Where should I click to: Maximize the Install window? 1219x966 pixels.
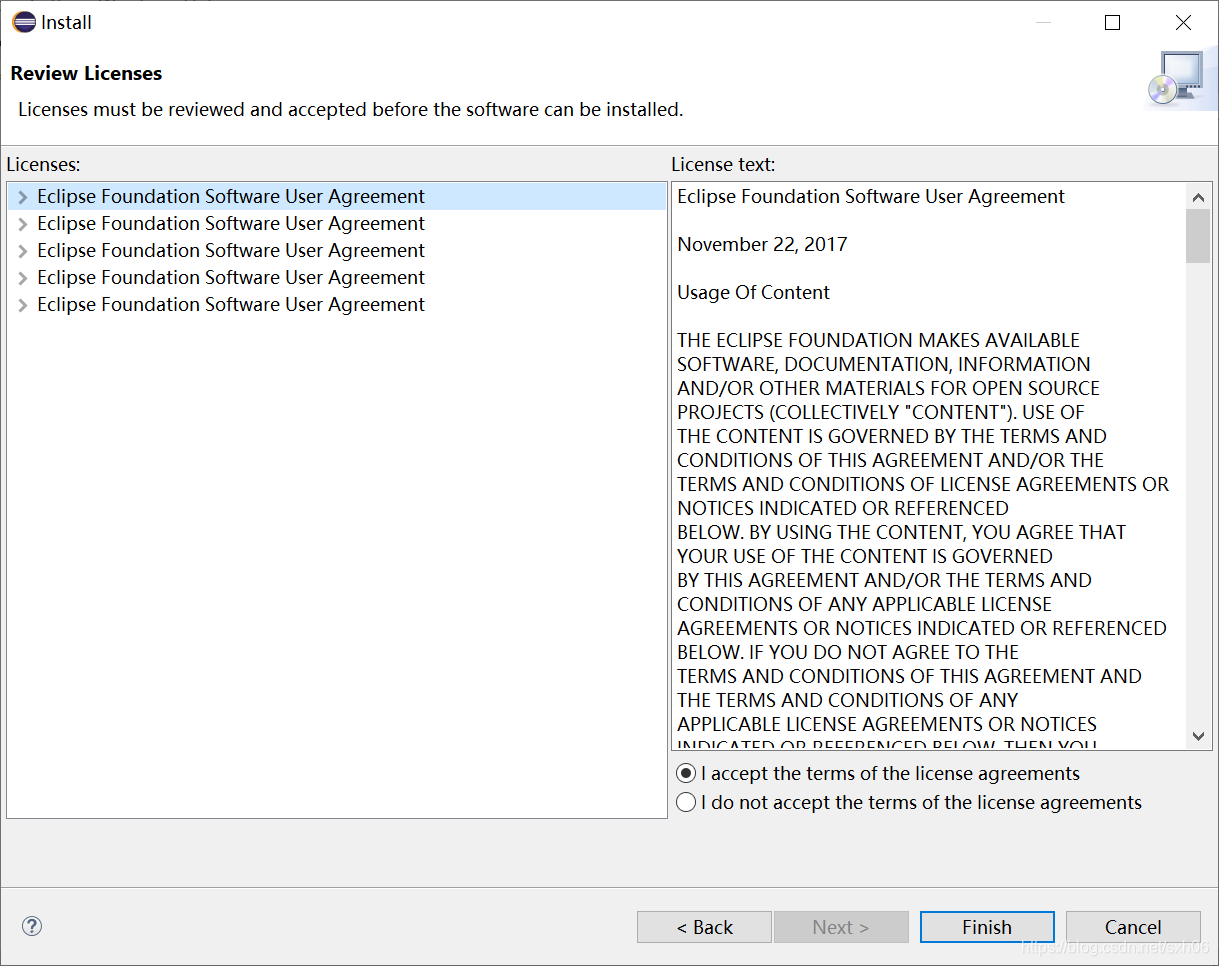point(1112,22)
